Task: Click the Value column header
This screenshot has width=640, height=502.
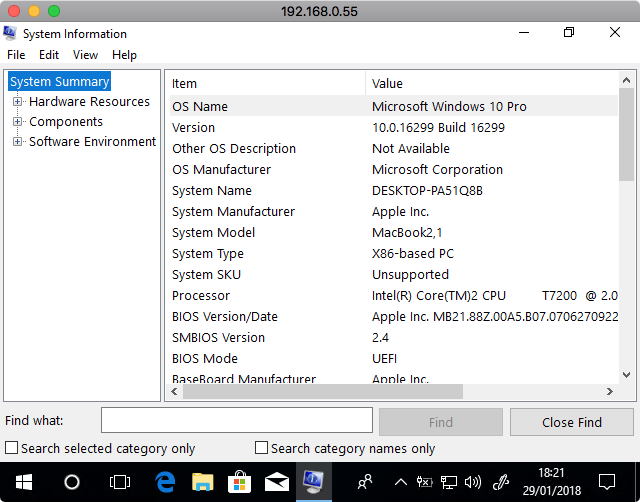Action: [492, 83]
